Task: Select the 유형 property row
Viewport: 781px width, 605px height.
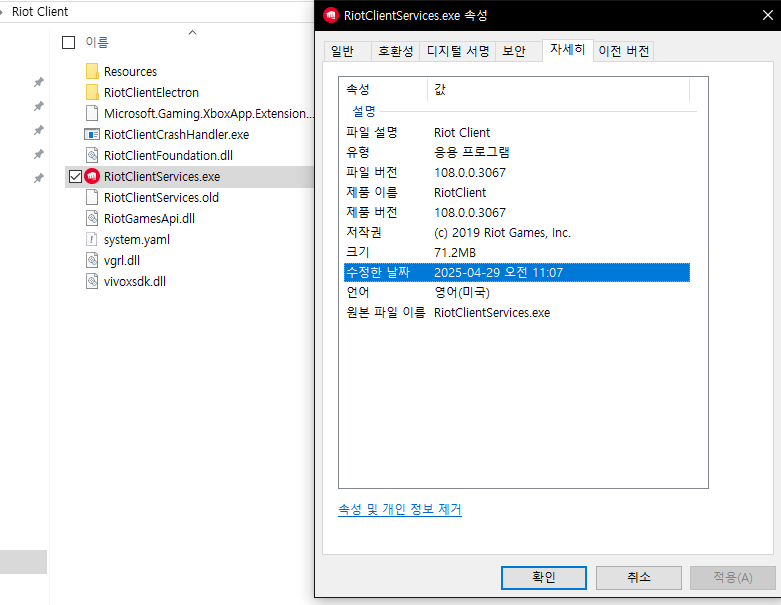Action: [x=517, y=152]
